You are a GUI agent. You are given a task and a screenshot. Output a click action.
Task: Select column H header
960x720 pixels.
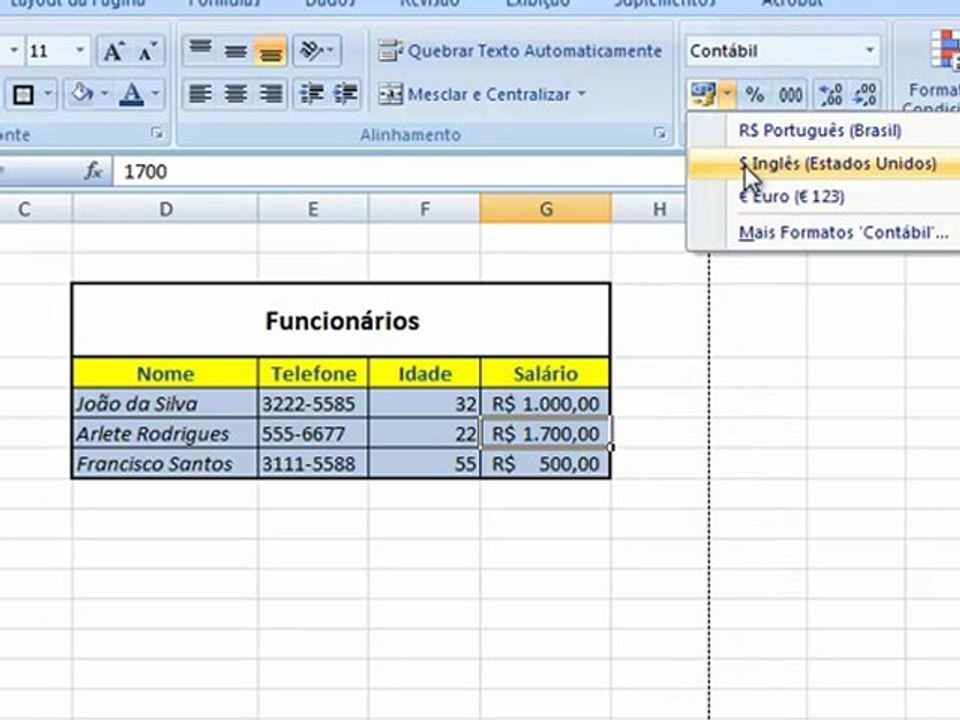pos(659,209)
